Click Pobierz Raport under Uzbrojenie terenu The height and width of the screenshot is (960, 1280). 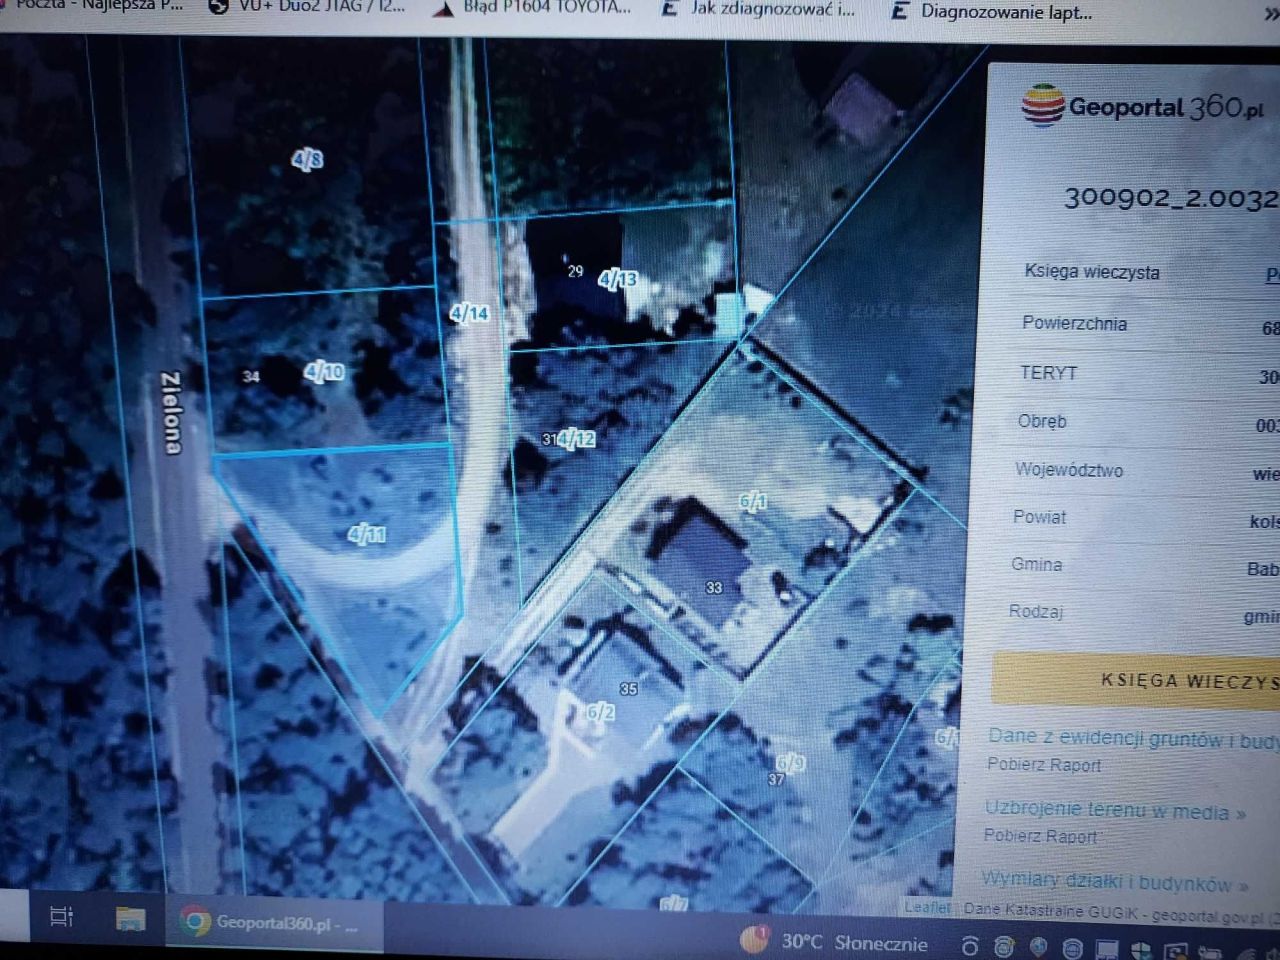point(1040,836)
